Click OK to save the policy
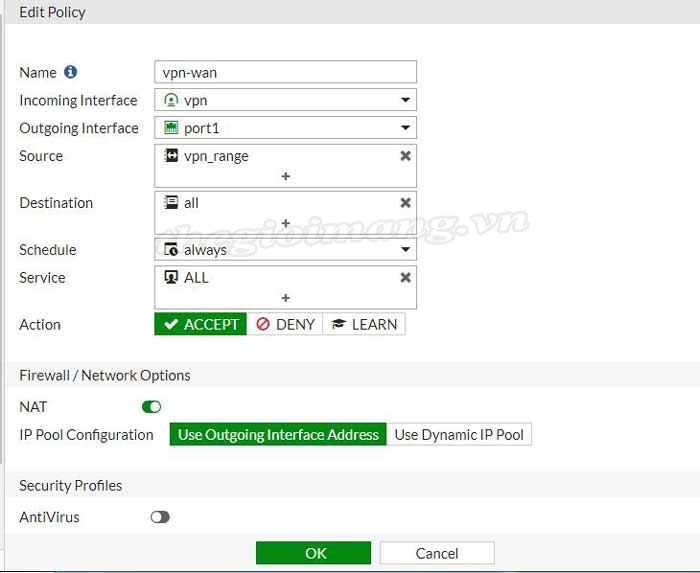 (x=313, y=553)
